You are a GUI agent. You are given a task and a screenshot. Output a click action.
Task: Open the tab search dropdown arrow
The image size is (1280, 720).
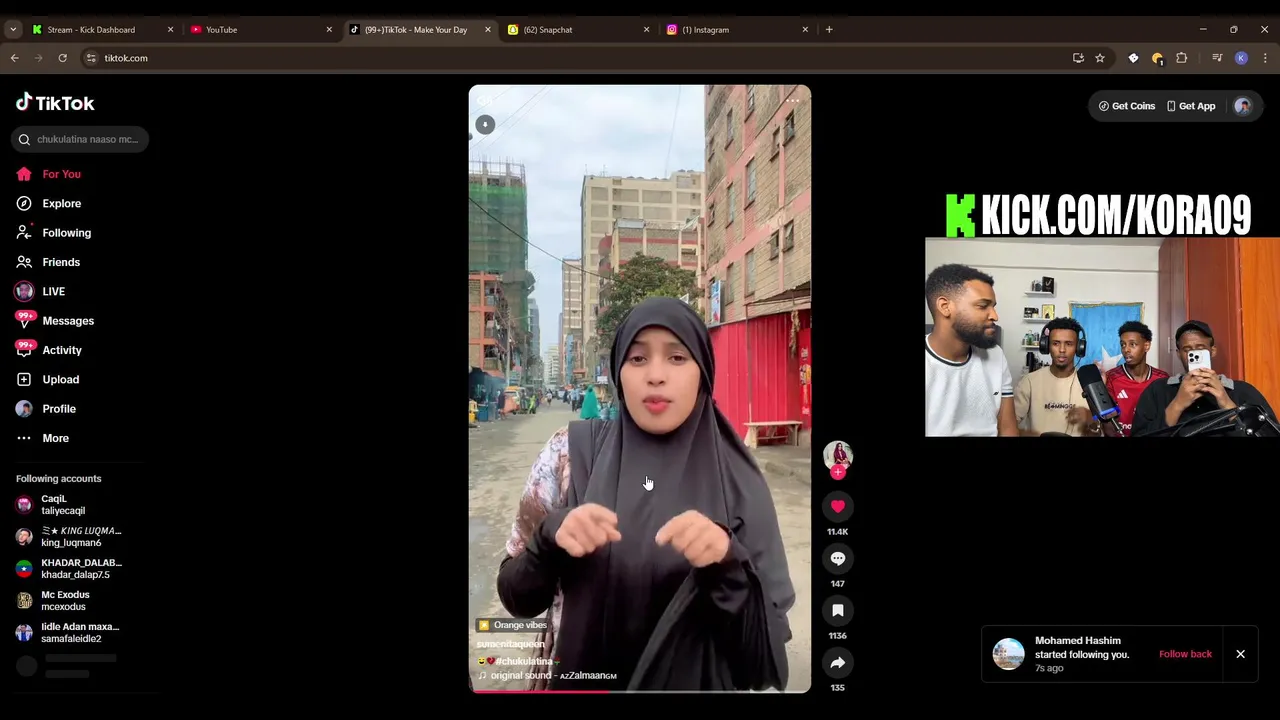(13, 30)
